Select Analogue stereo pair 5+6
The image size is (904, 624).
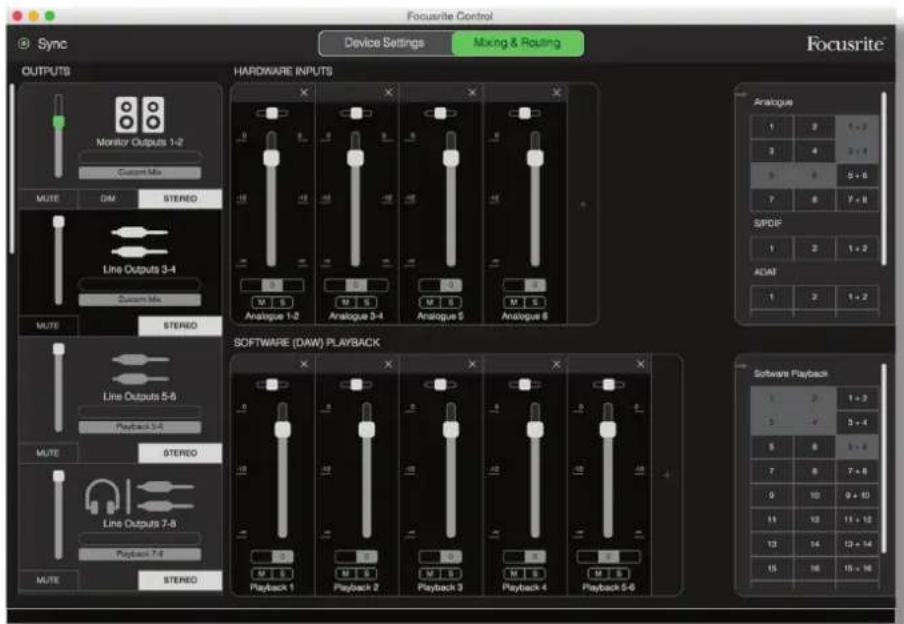(x=857, y=175)
